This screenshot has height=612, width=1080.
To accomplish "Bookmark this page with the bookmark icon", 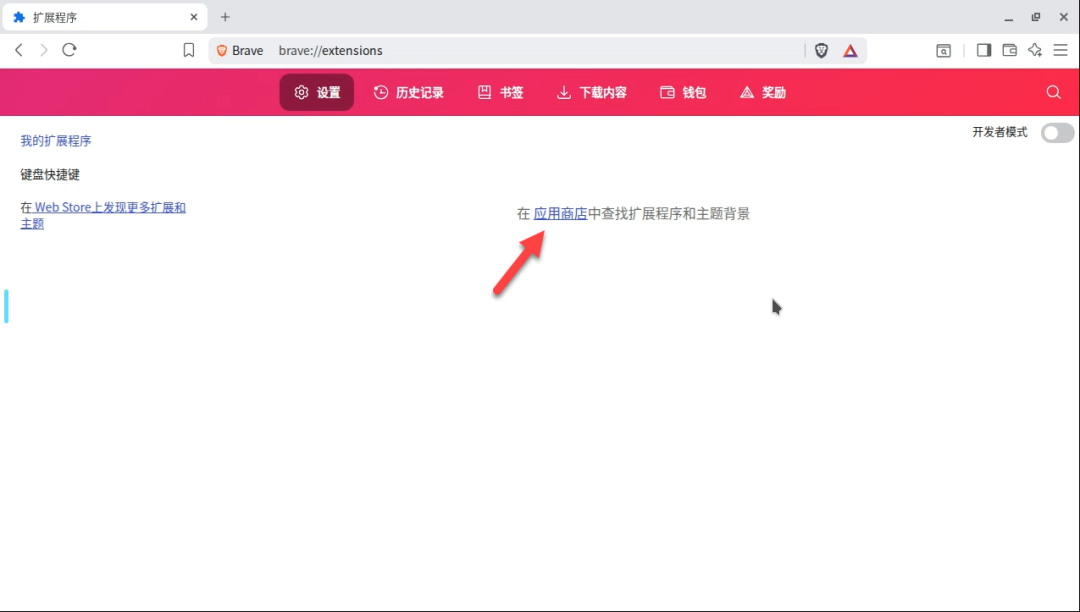I will pos(189,50).
